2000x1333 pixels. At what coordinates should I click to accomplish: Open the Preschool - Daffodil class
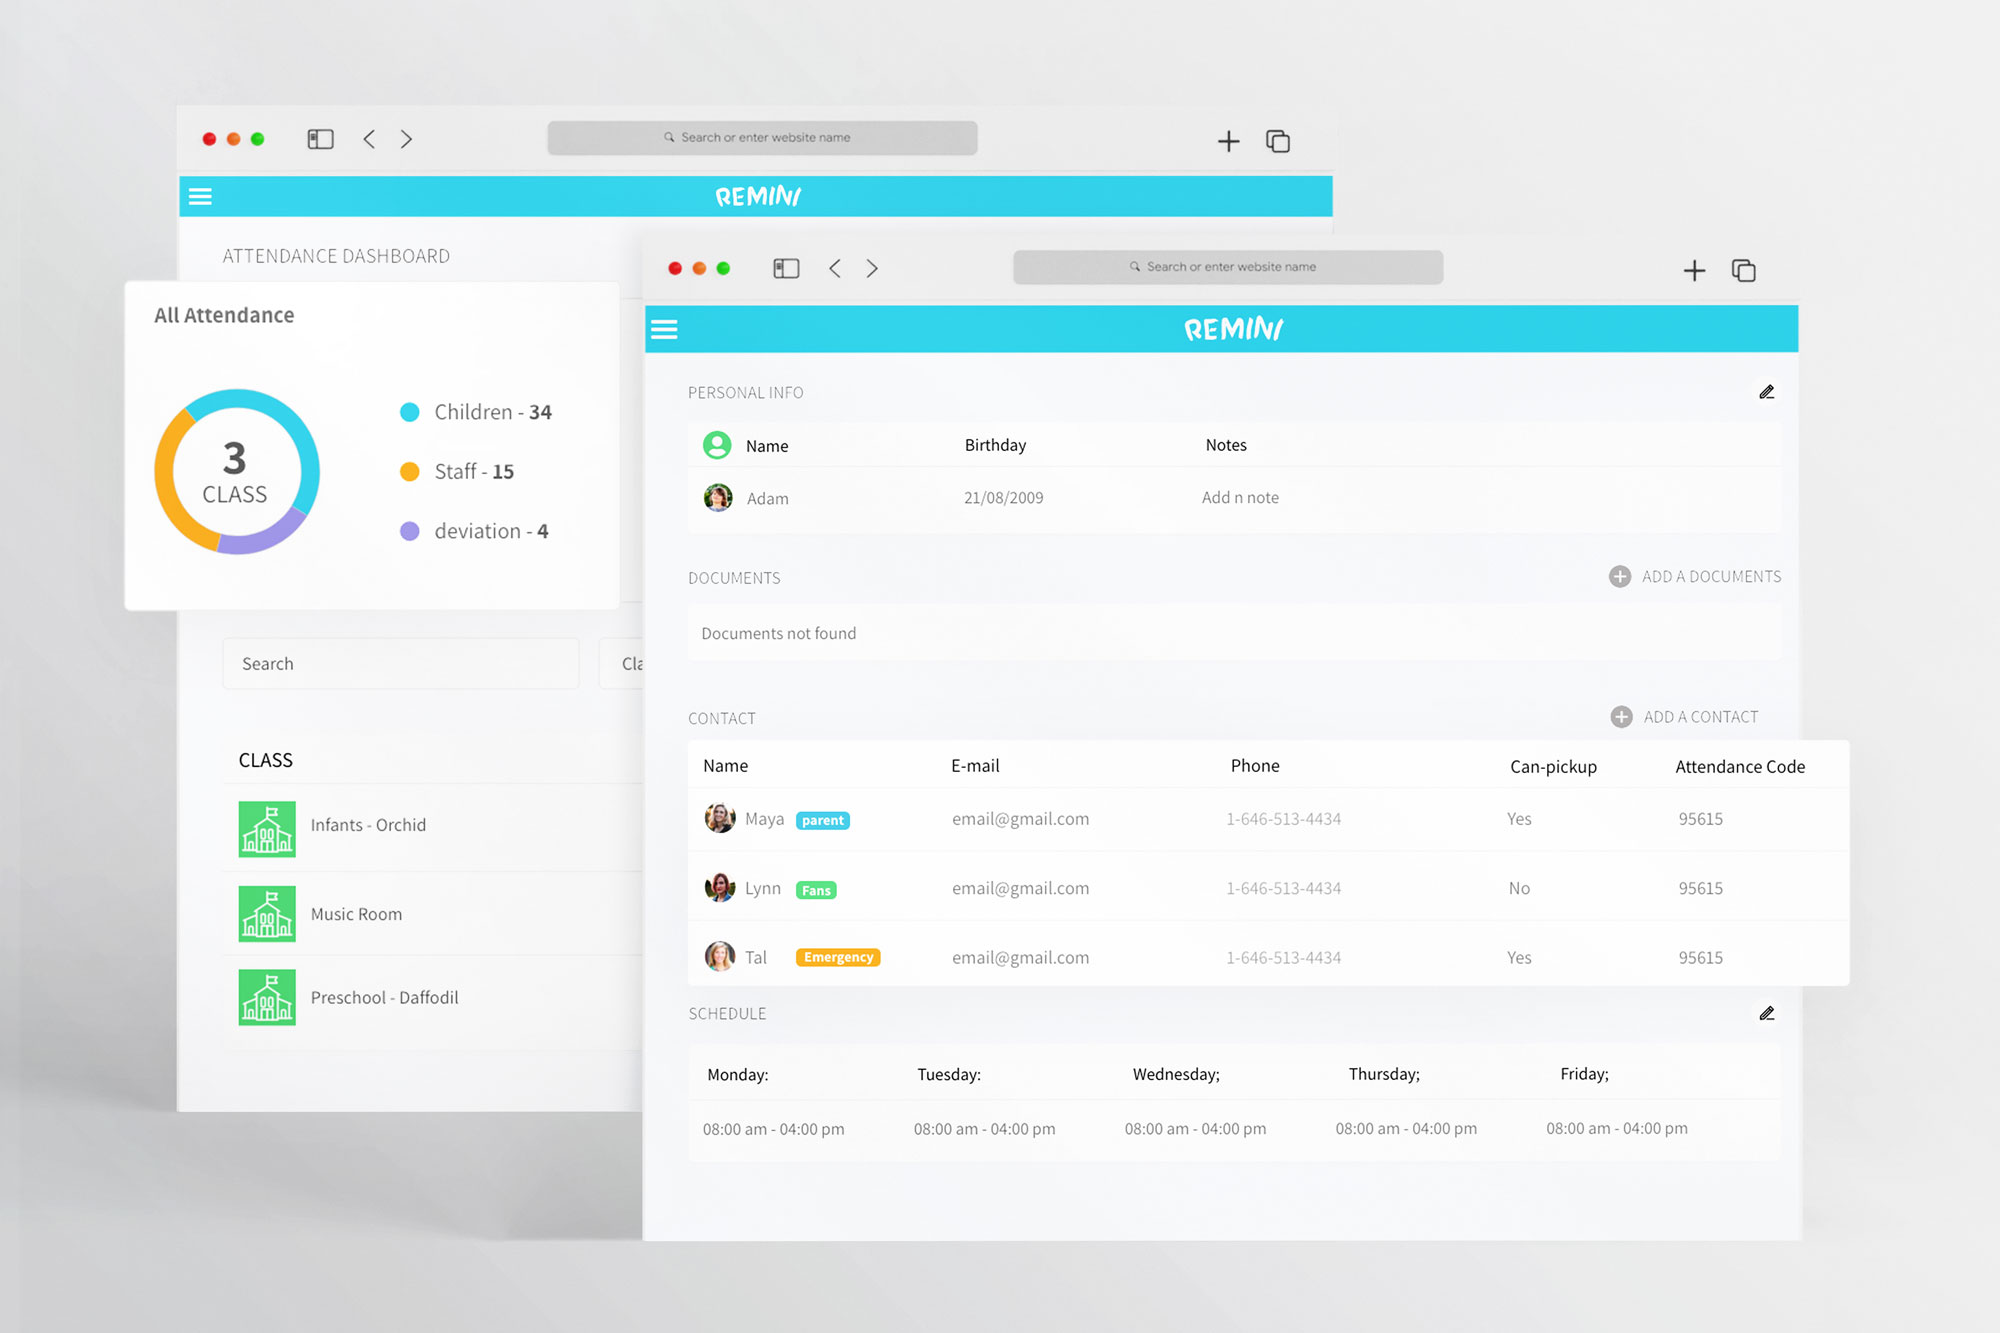pyautogui.click(x=384, y=997)
